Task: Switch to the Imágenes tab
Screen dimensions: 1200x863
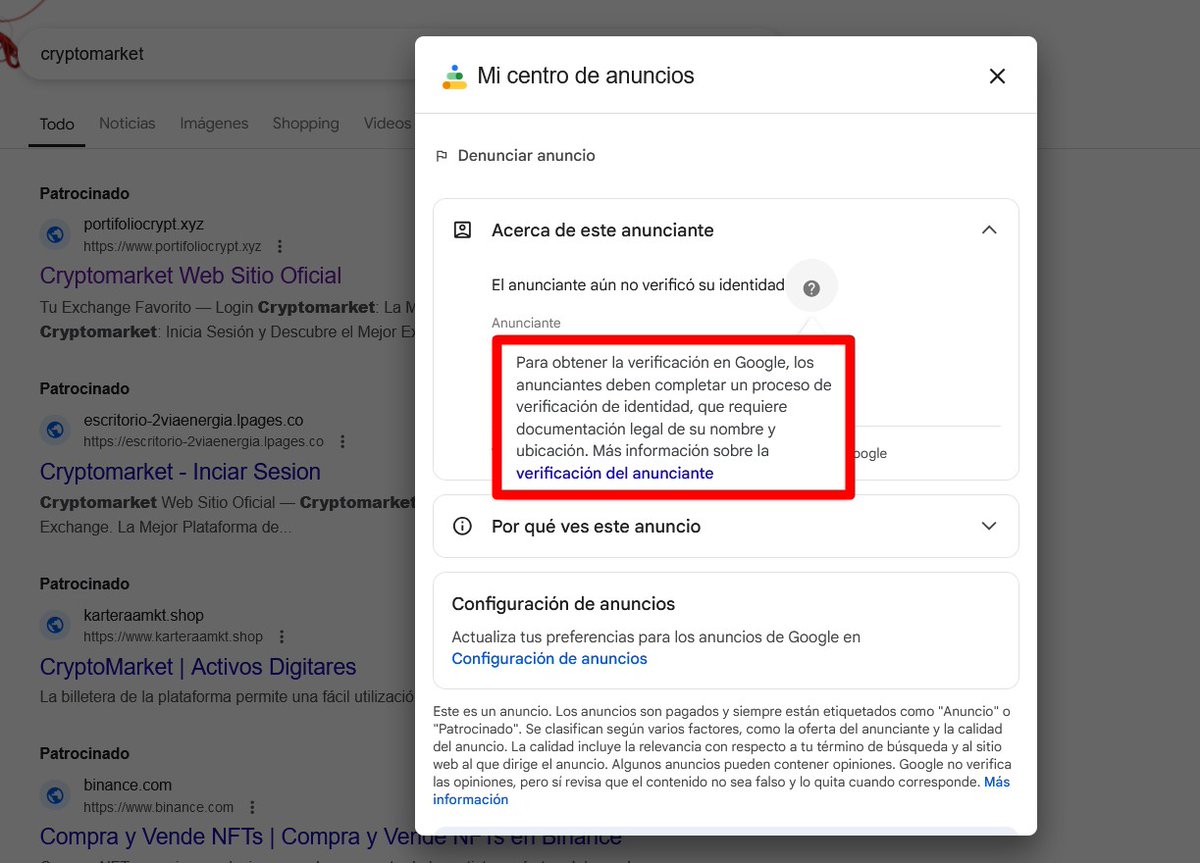Action: [x=214, y=123]
